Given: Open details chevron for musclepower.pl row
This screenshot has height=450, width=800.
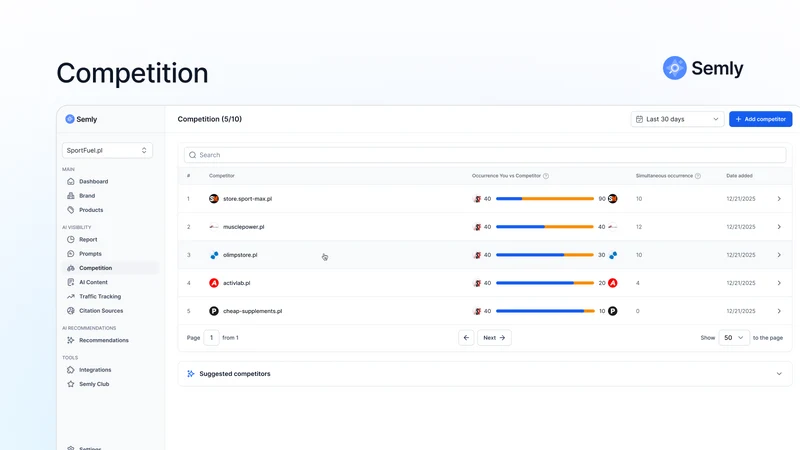Looking at the screenshot, I should [x=779, y=227].
